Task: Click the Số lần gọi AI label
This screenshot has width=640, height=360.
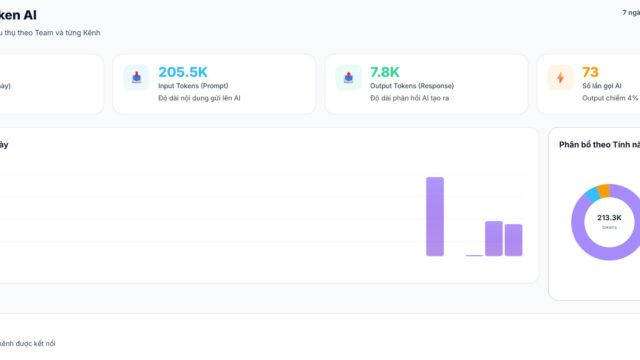Action: pos(602,86)
